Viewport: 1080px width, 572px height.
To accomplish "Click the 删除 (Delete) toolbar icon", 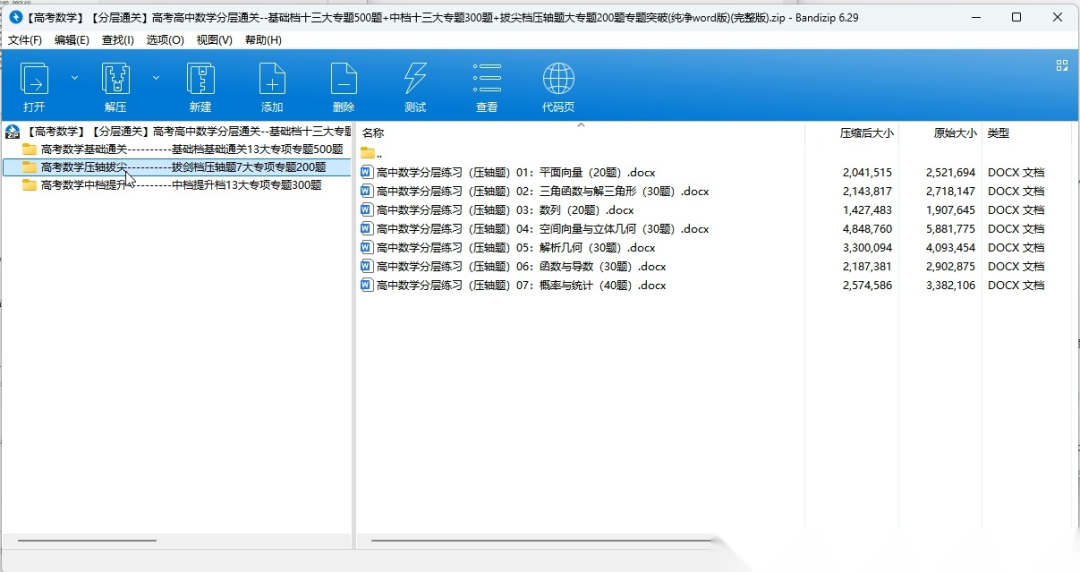I will (343, 80).
